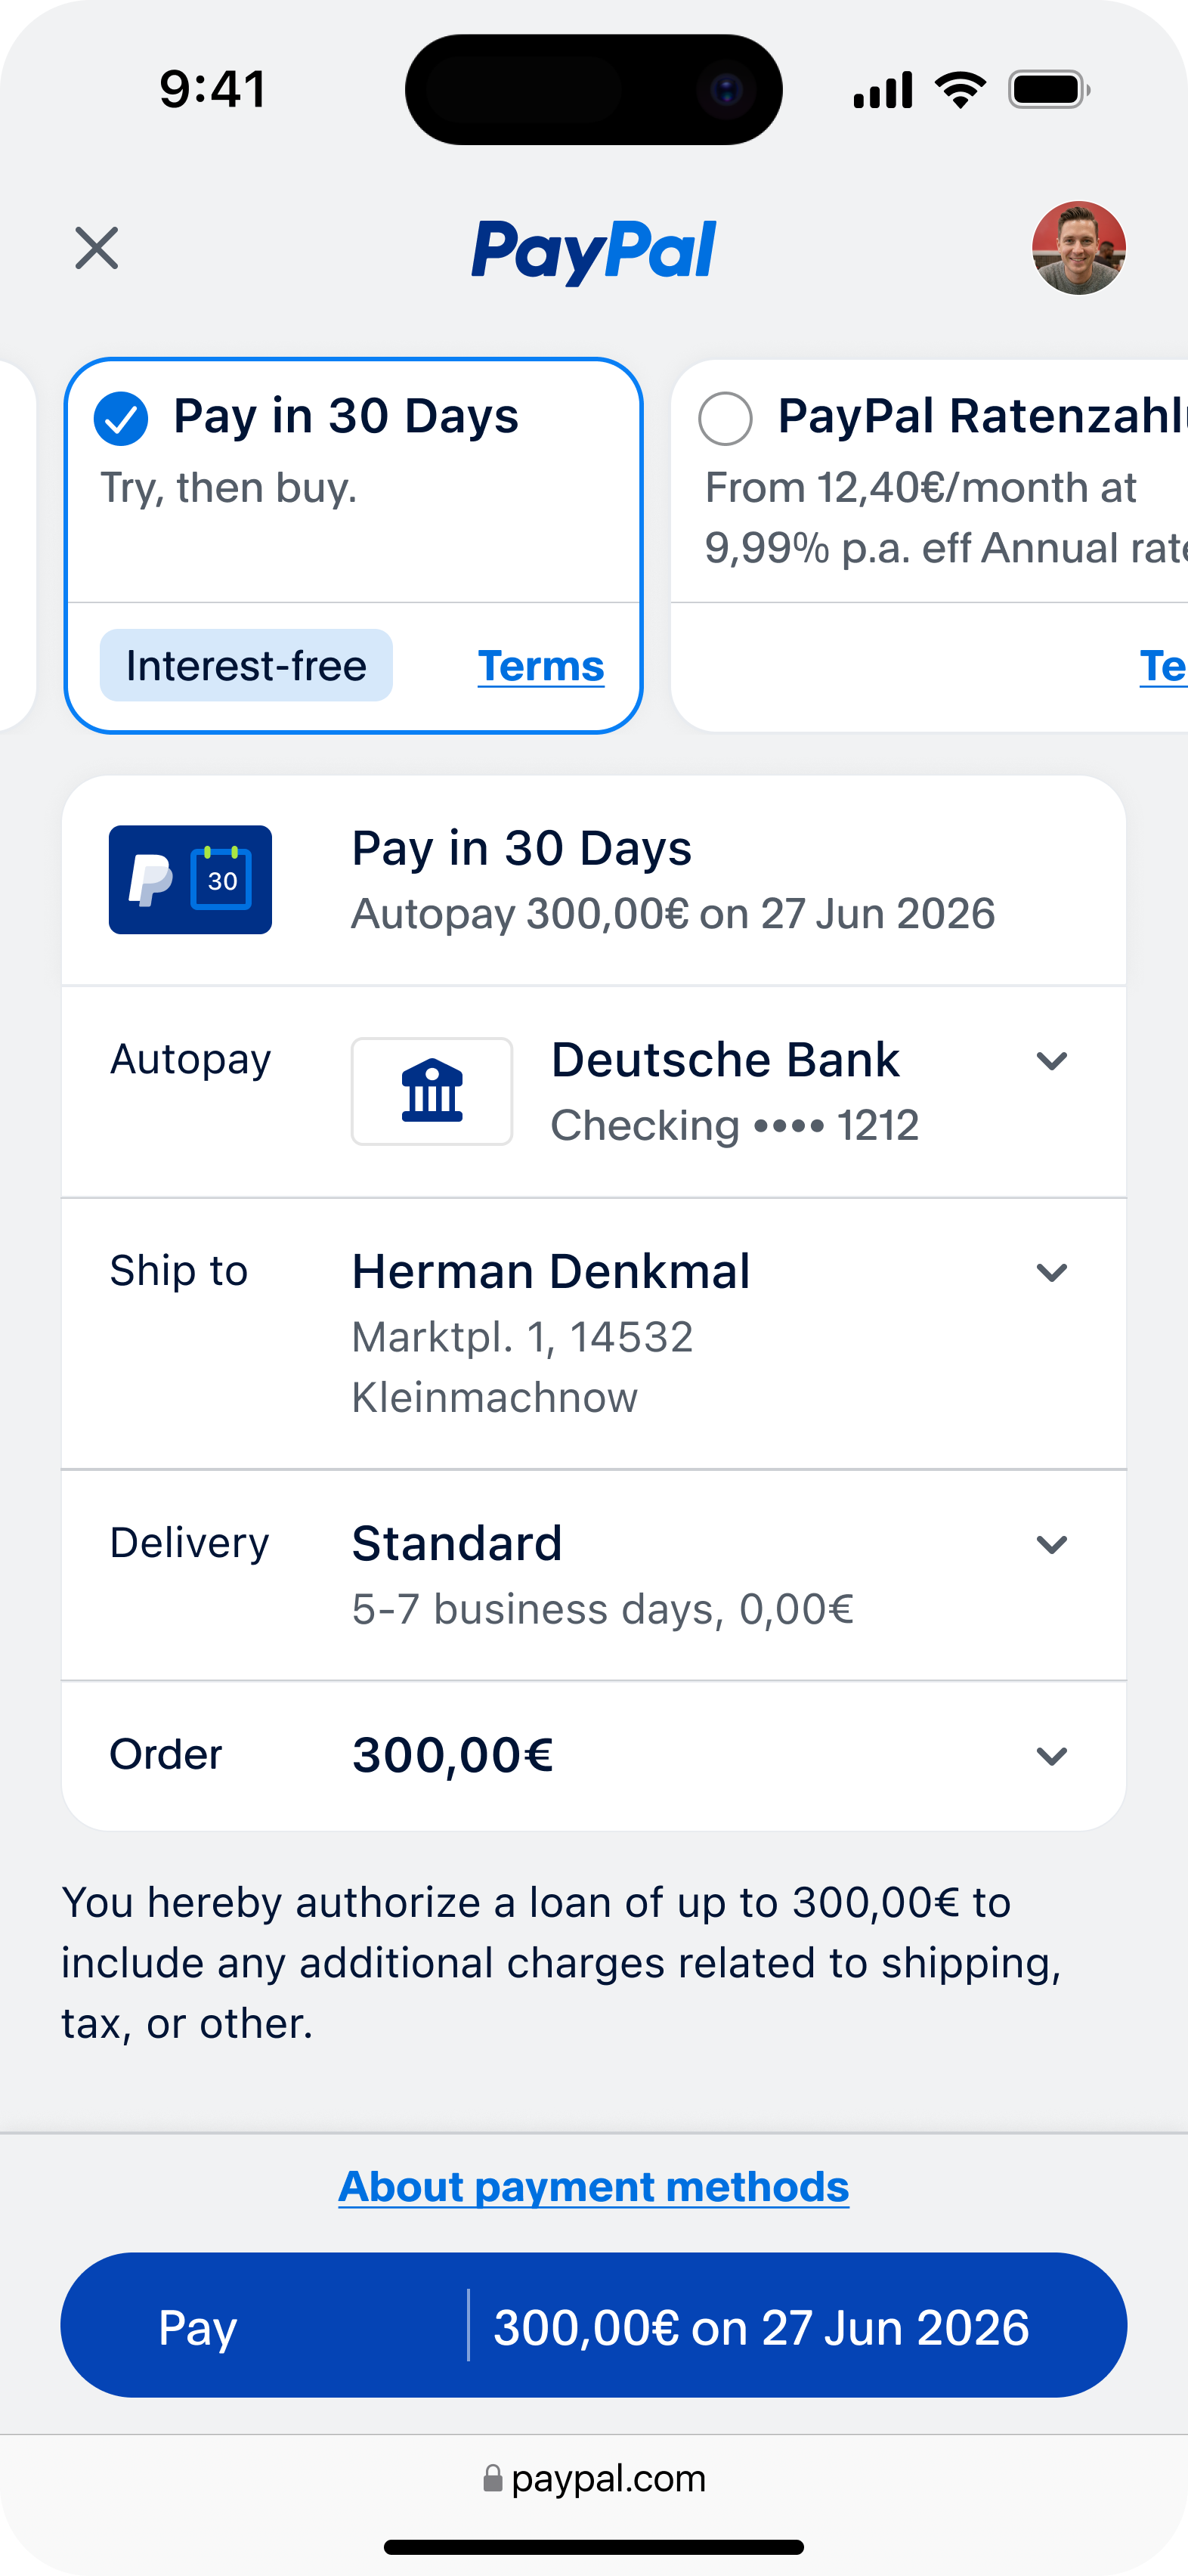Expand the Autopay Deutsche Bank chevron
Viewport: 1188px width, 2576px height.
1052,1061
